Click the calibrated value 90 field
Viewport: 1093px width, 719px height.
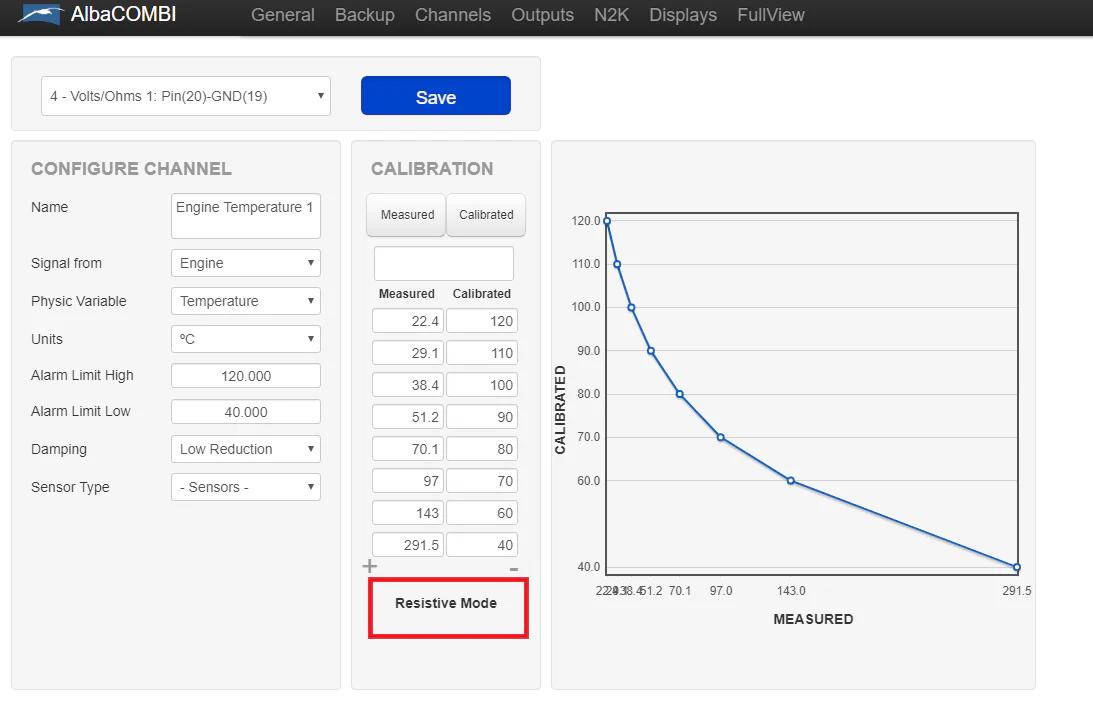(482, 417)
